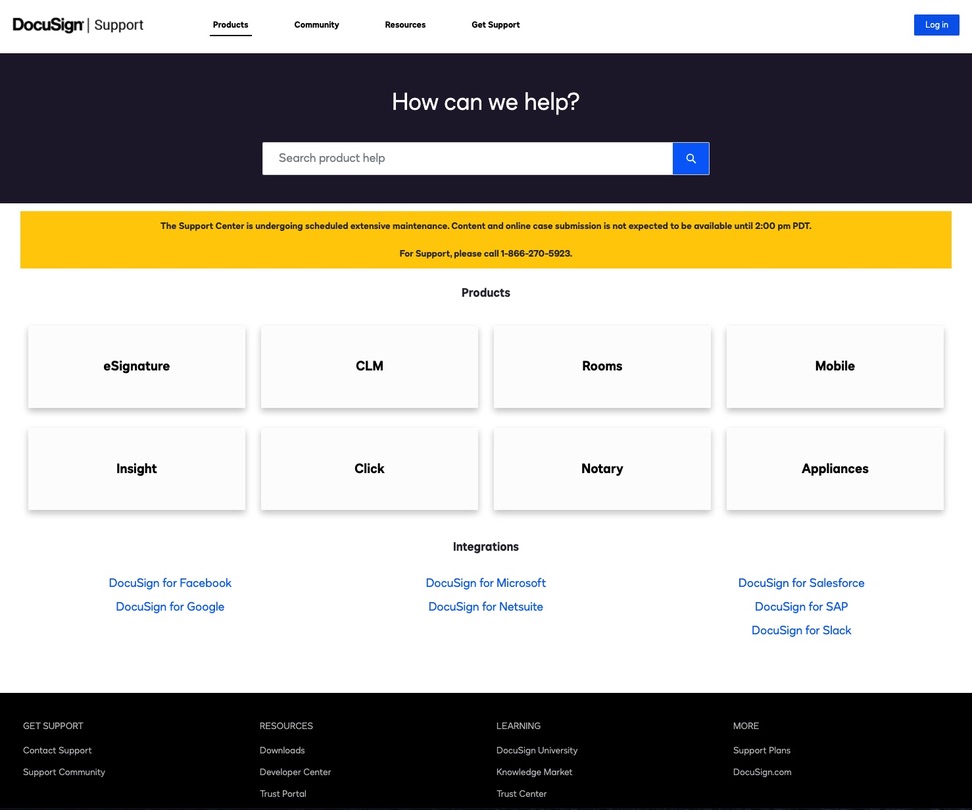Click the Log in button

click(936, 25)
